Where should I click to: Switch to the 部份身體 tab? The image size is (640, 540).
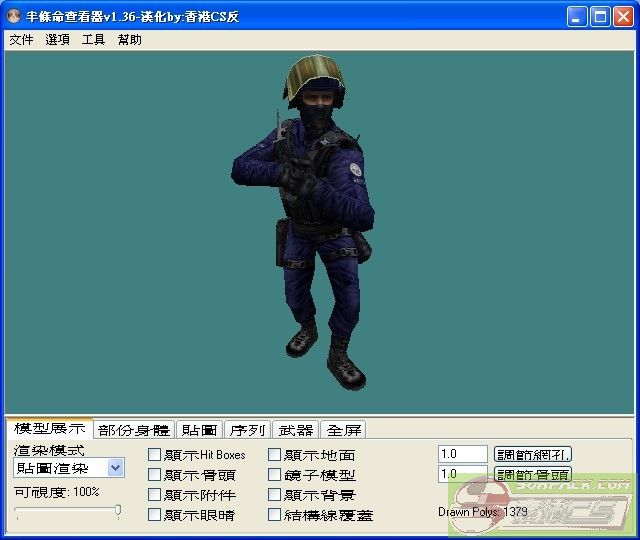tap(134, 430)
